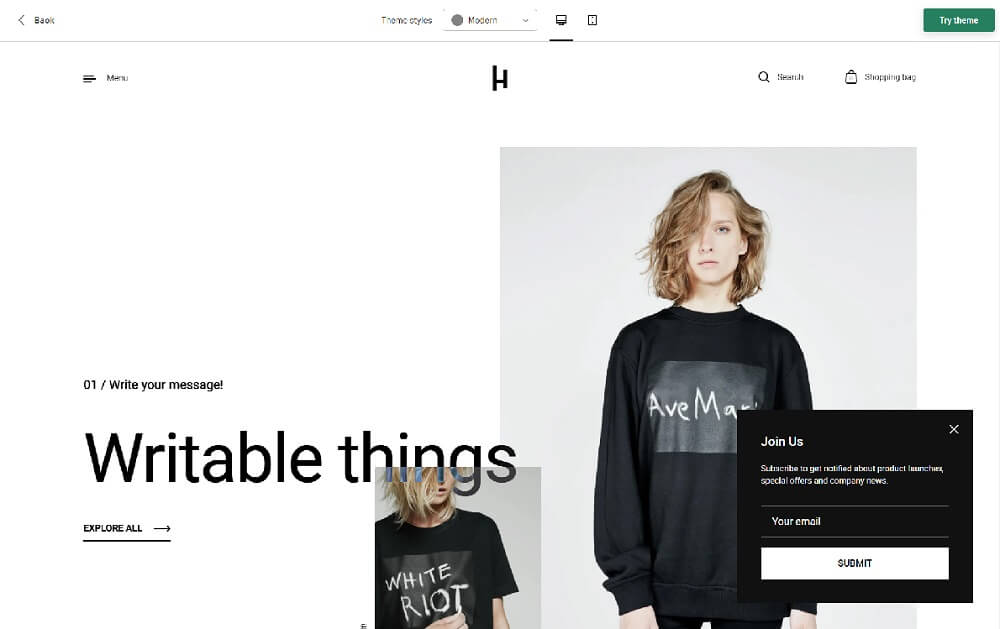
Task: Click the Back text link
Action: [x=45, y=20]
